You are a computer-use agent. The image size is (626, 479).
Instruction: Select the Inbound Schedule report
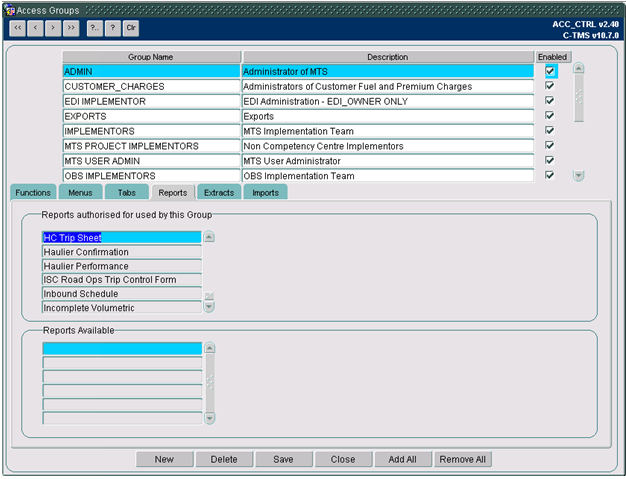pos(122,293)
